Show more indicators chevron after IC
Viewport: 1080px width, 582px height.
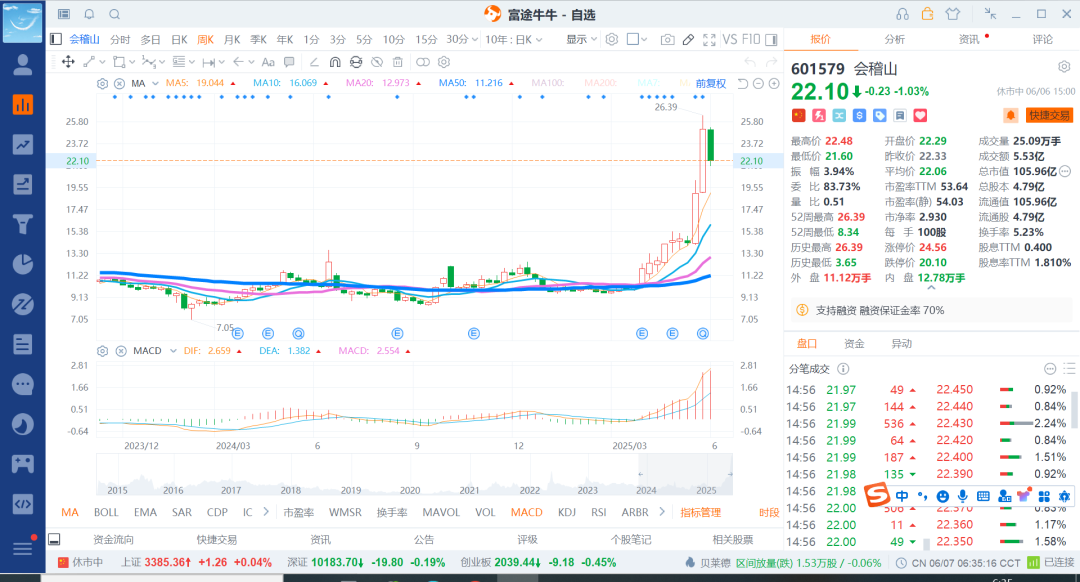coord(266,512)
